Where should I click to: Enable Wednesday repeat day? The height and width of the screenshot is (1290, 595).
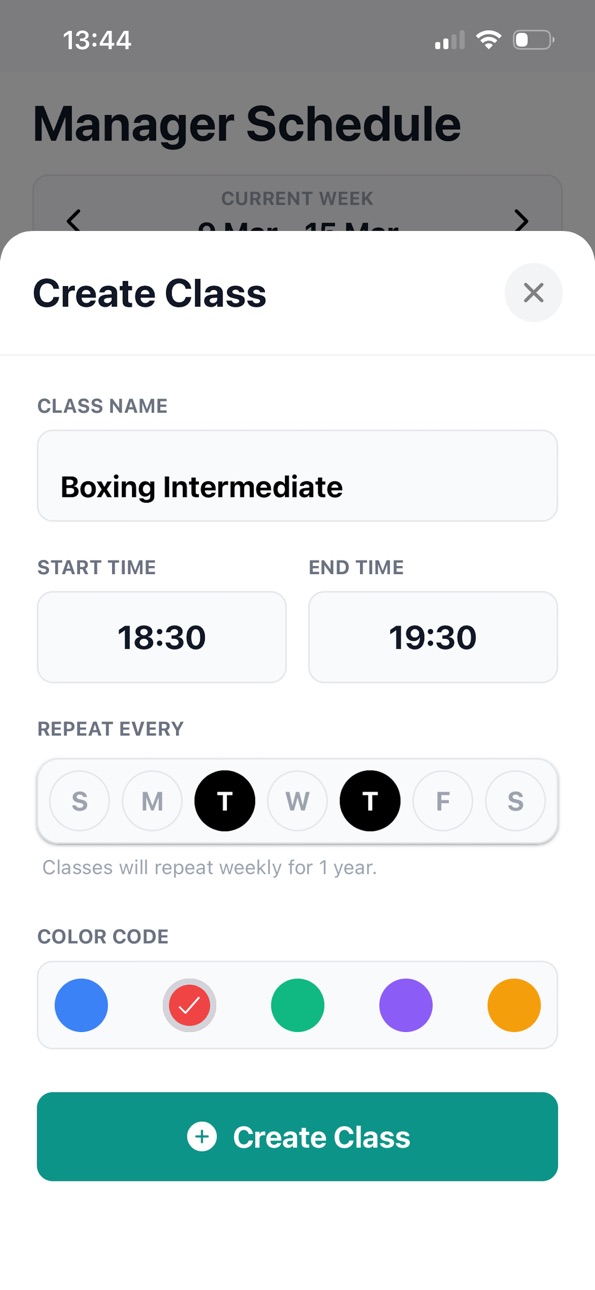coord(297,801)
